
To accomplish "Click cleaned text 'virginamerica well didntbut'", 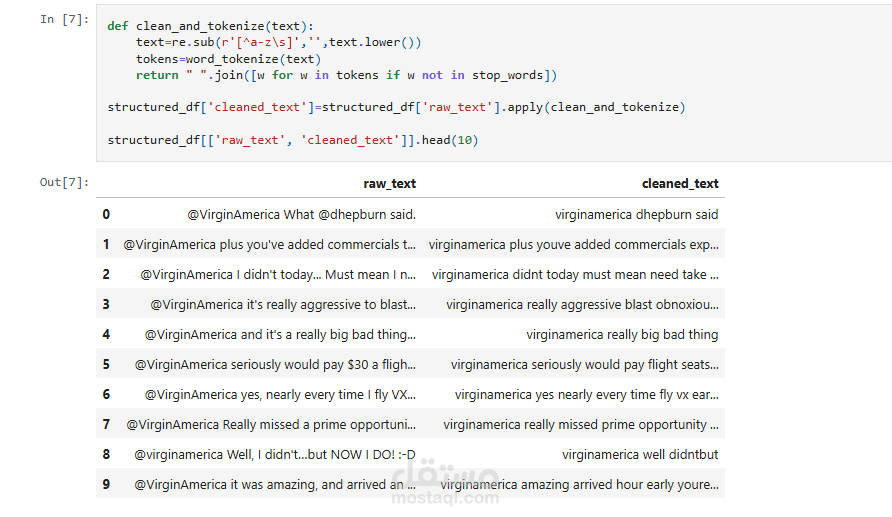I will tap(639, 454).
